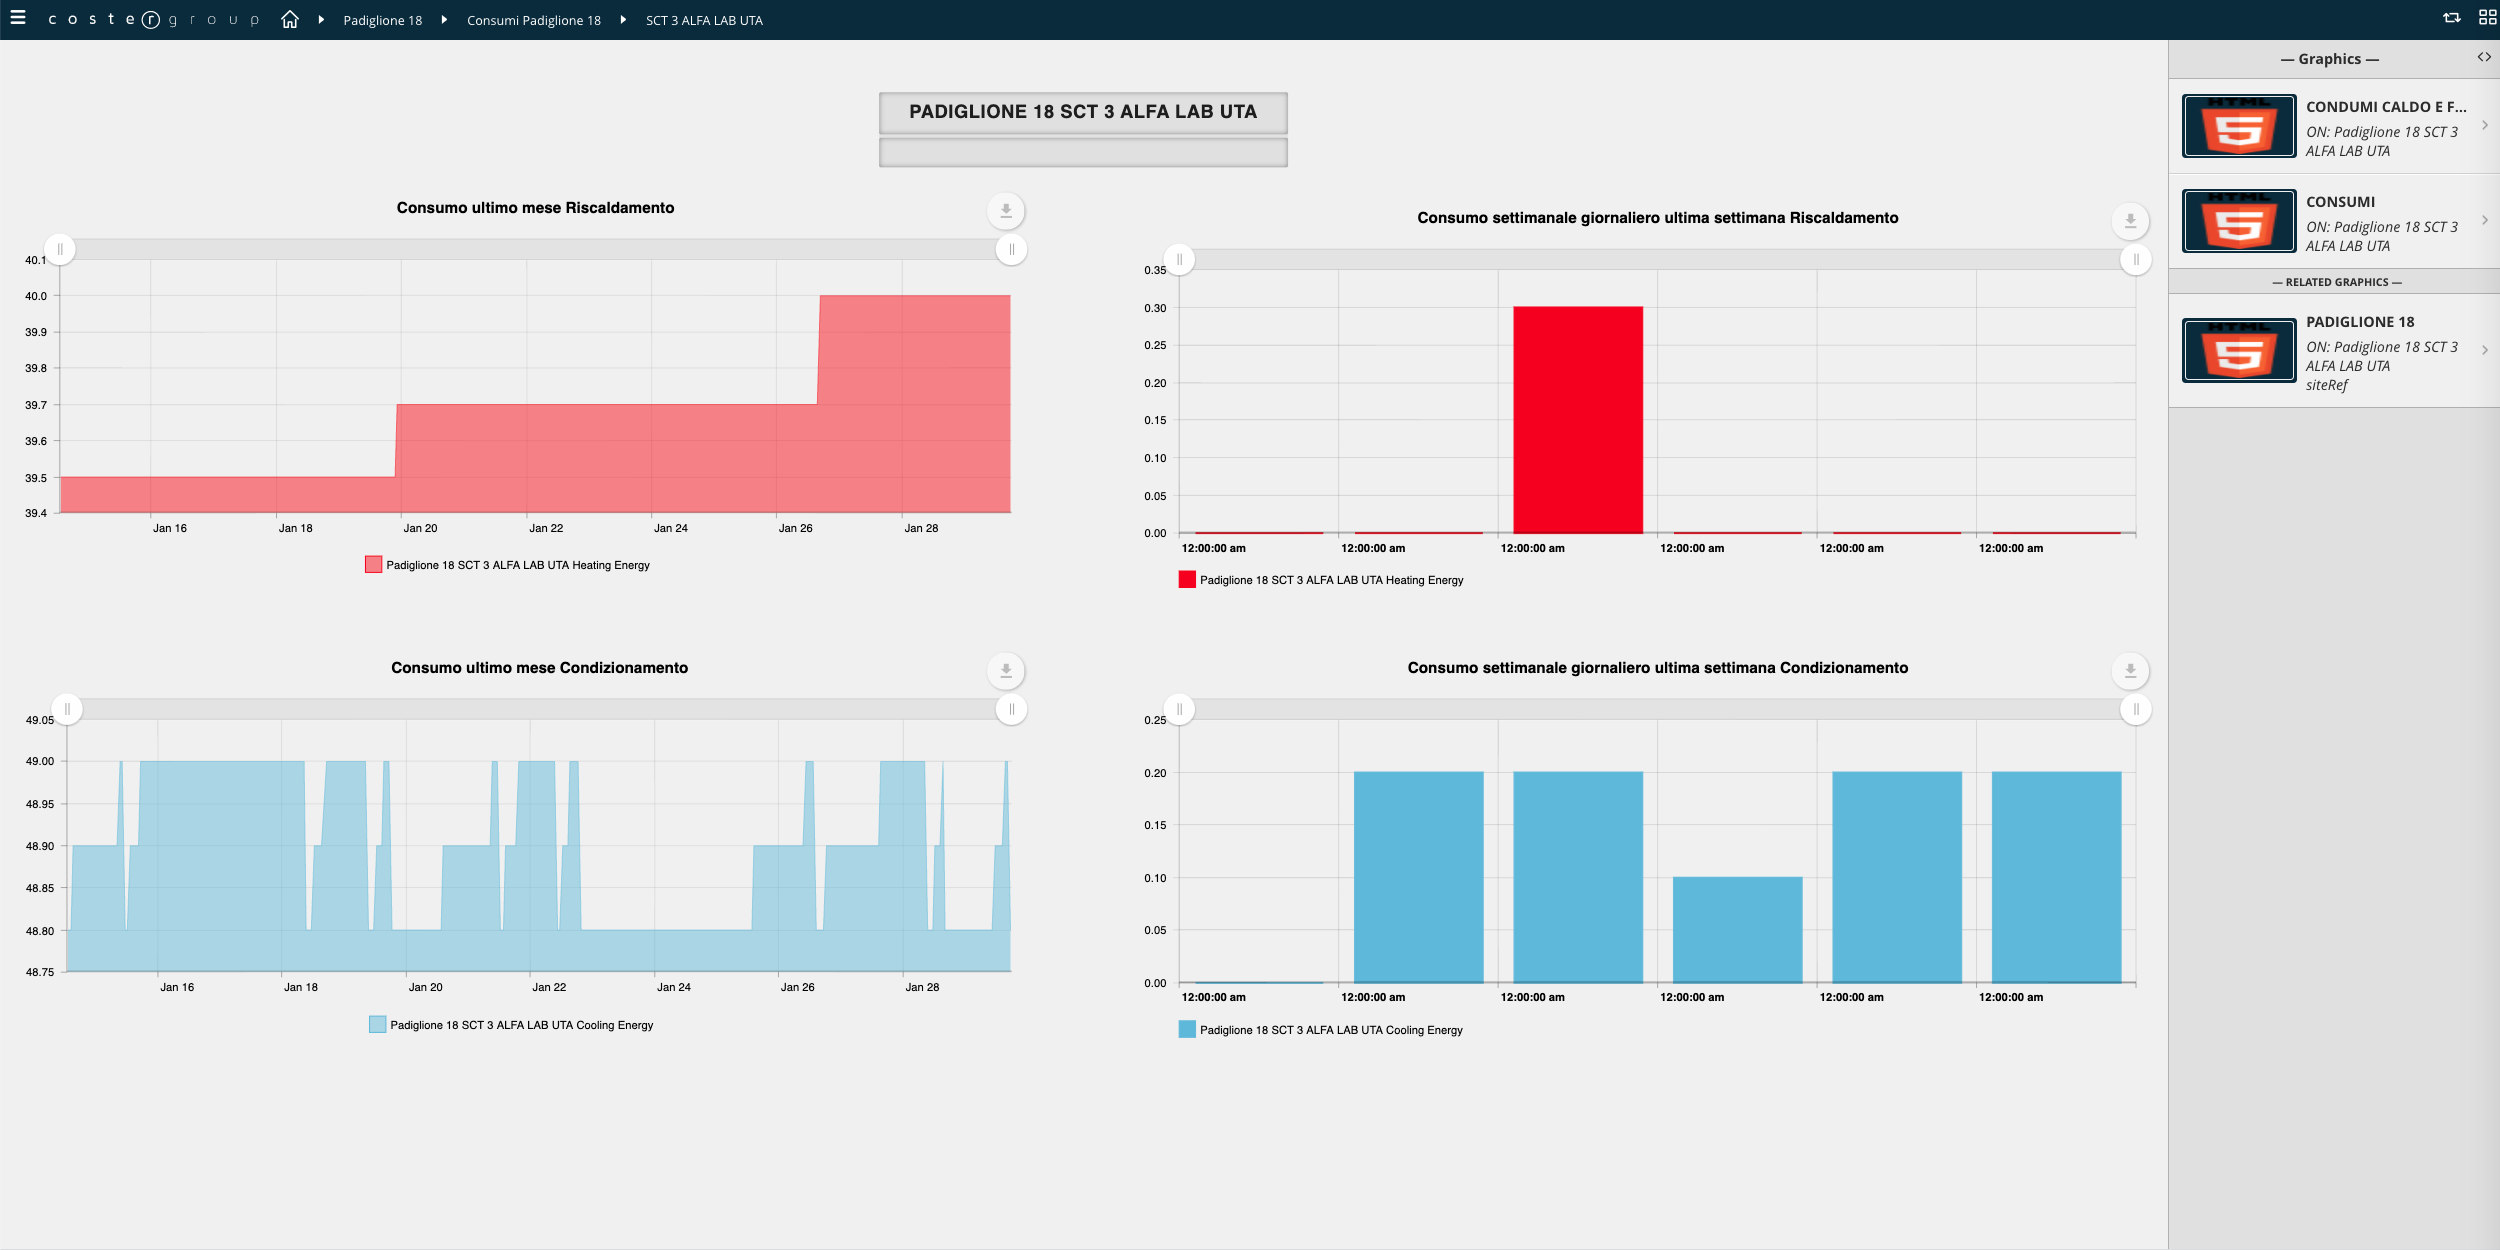Viewport: 2500px width, 1250px height.
Task: Click the download icon on Riscaldamento month chart
Action: [x=1004, y=210]
